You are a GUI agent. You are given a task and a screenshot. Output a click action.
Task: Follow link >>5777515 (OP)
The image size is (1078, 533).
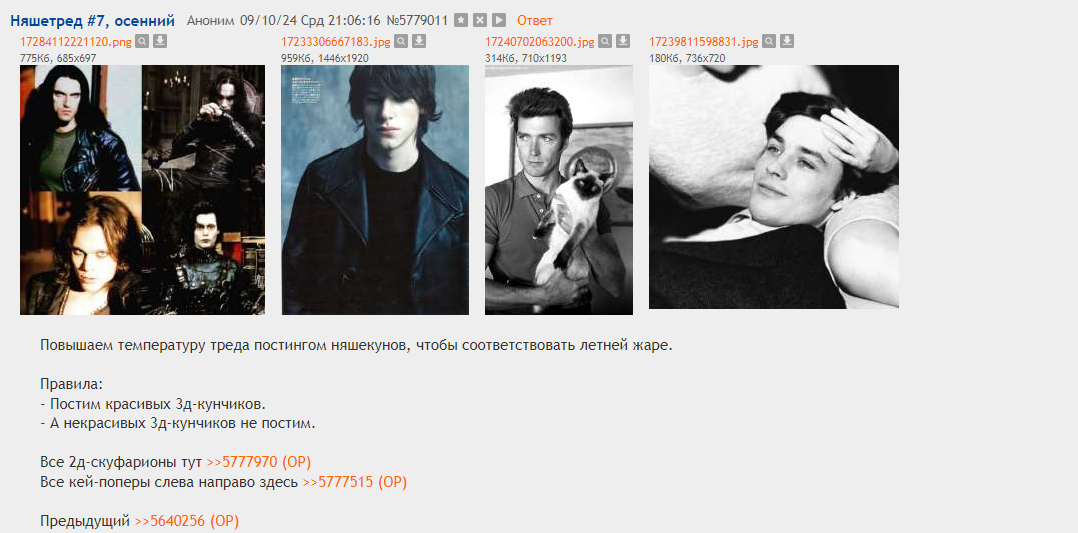click(355, 482)
